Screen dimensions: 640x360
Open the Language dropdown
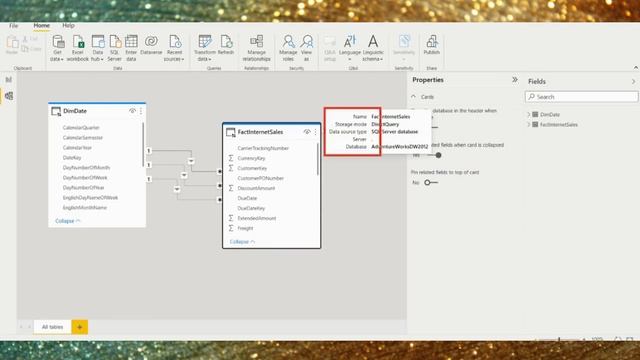point(350,48)
